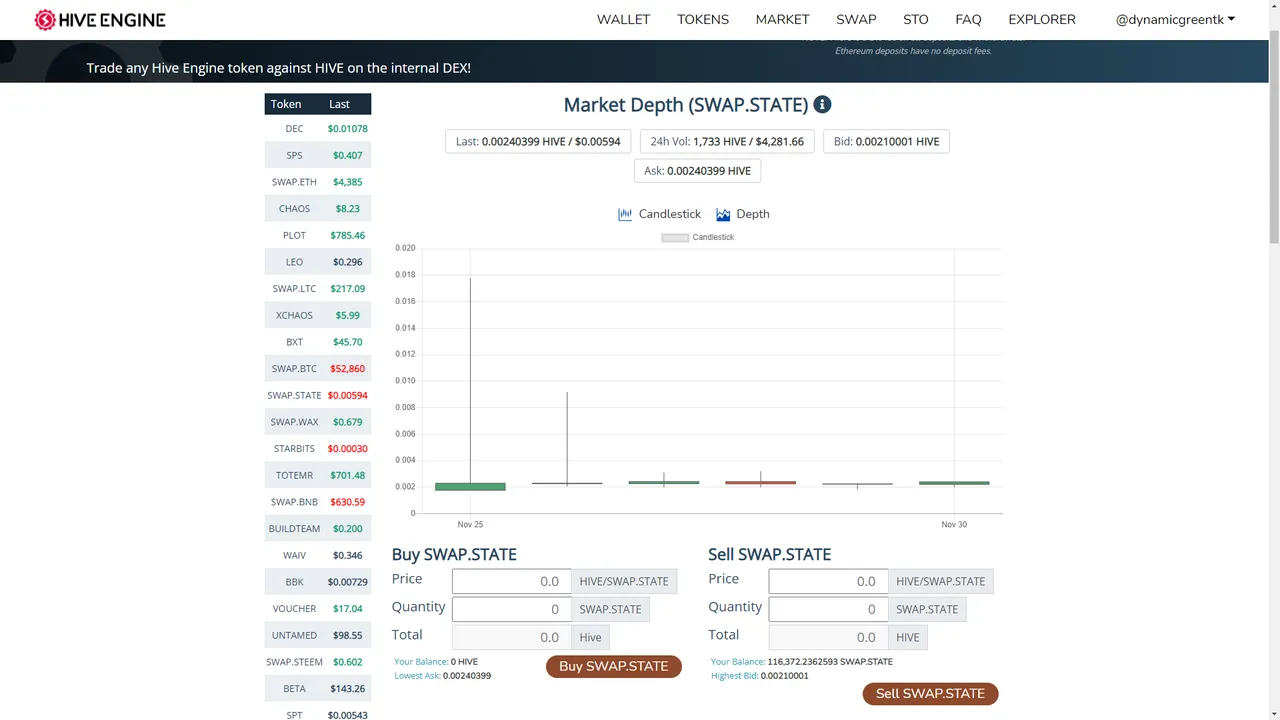
Task: Select the STARBITS token row
Action: pos(318,449)
